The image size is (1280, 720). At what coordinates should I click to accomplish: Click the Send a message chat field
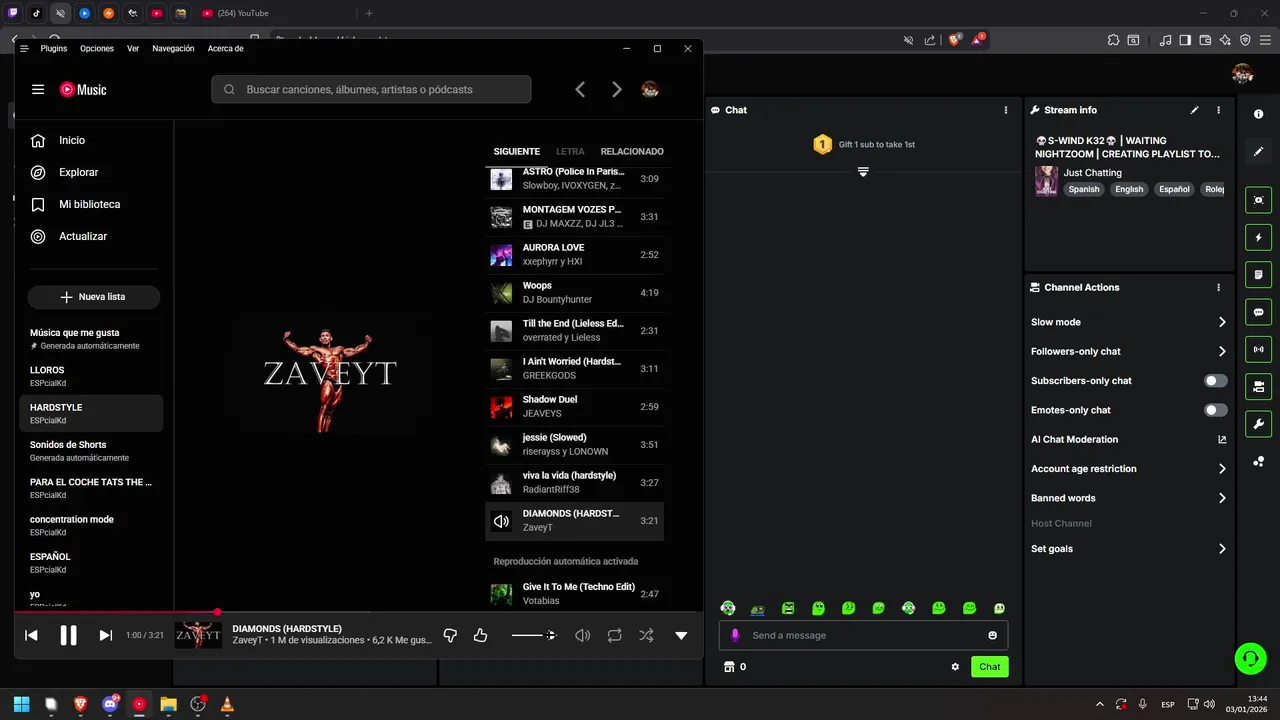pyautogui.click(x=863, y=635)
